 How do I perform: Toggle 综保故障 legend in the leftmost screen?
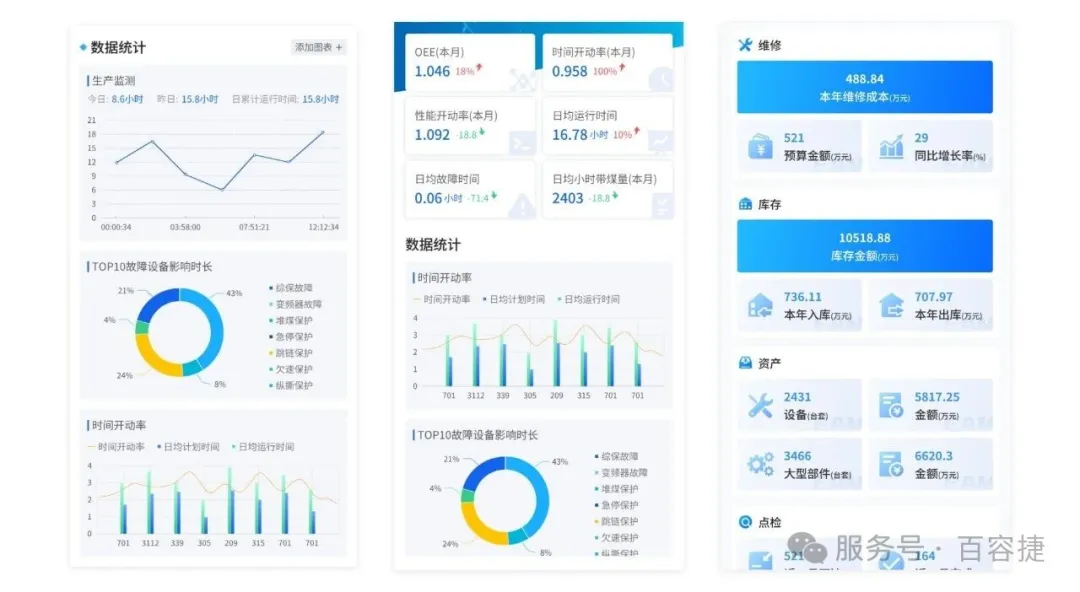coord(294,288)
